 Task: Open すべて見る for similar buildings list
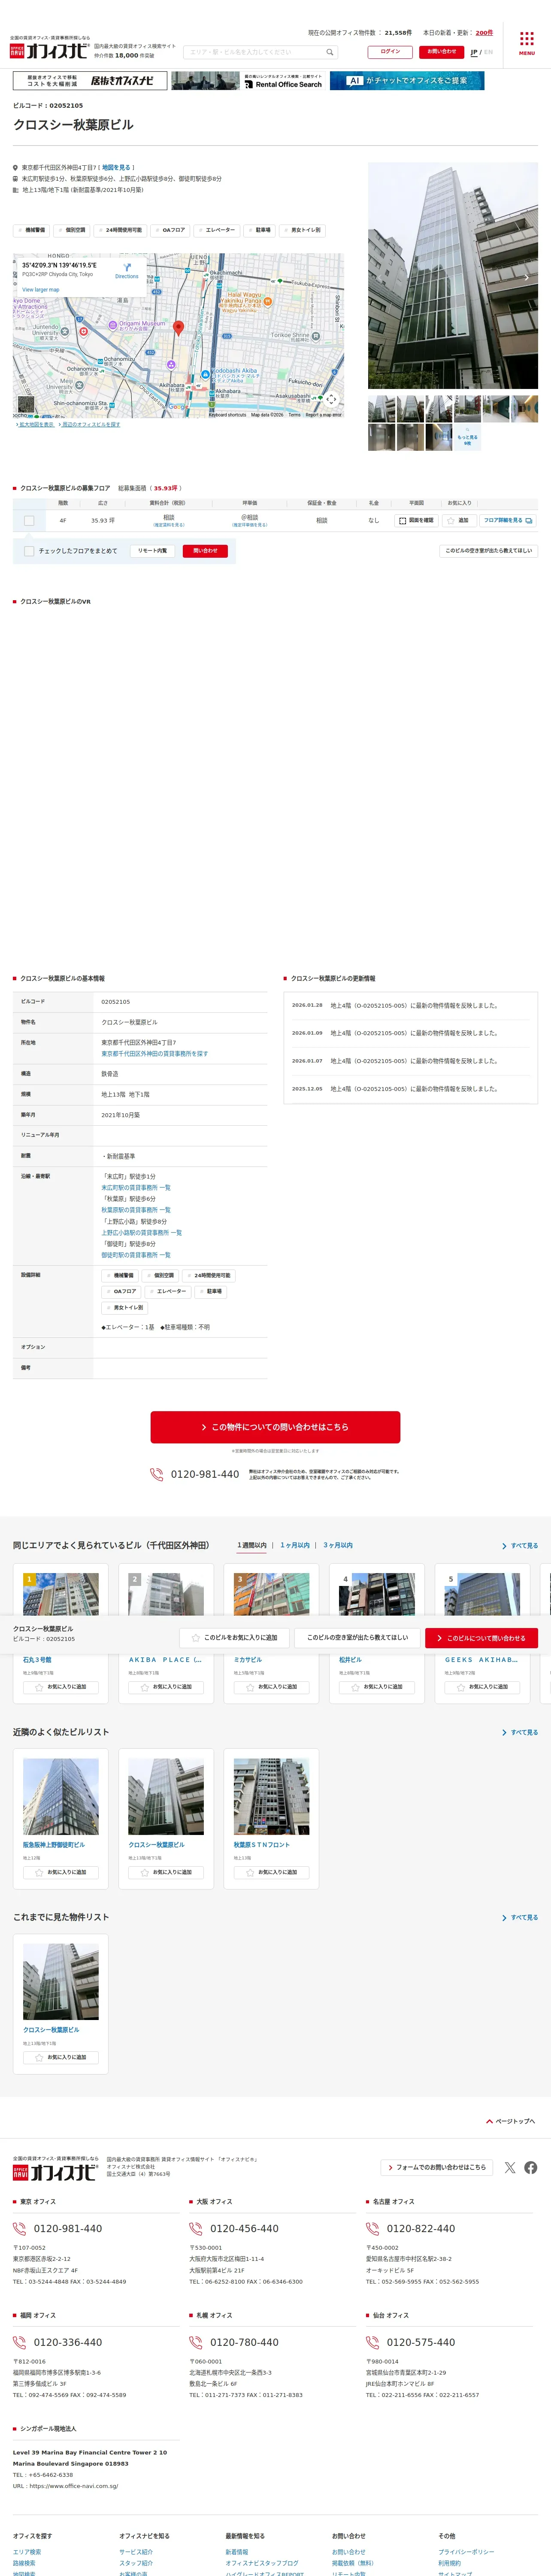[x=520, y=1732]
